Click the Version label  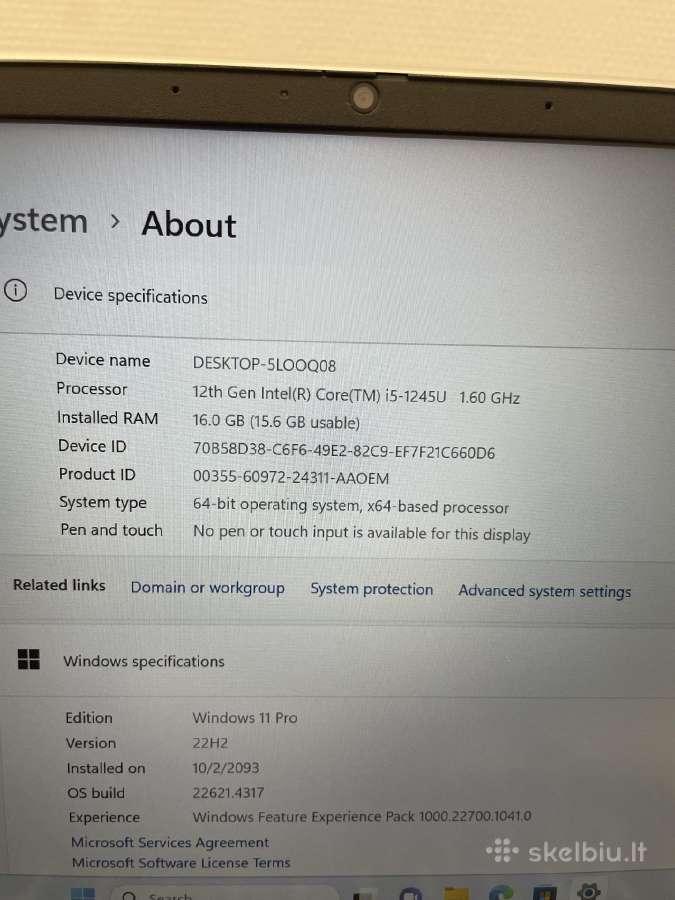coord(91,743)
